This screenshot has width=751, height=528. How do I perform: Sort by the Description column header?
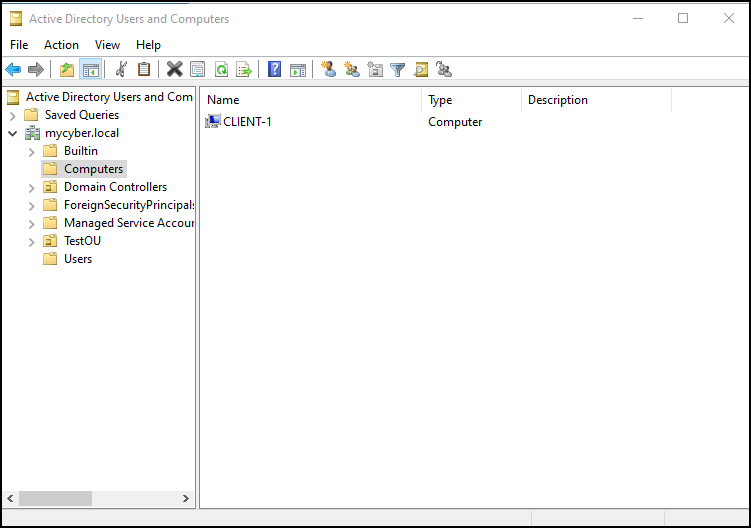point(597,100)
